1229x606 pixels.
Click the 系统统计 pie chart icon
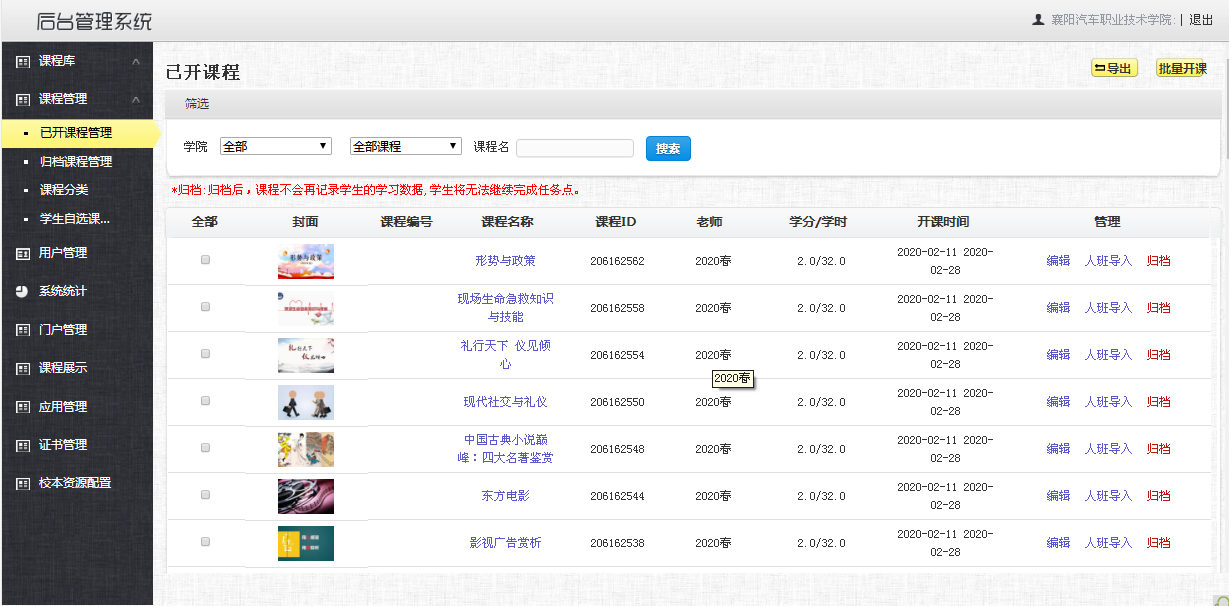pyautogui.click(x=23, y=291)
